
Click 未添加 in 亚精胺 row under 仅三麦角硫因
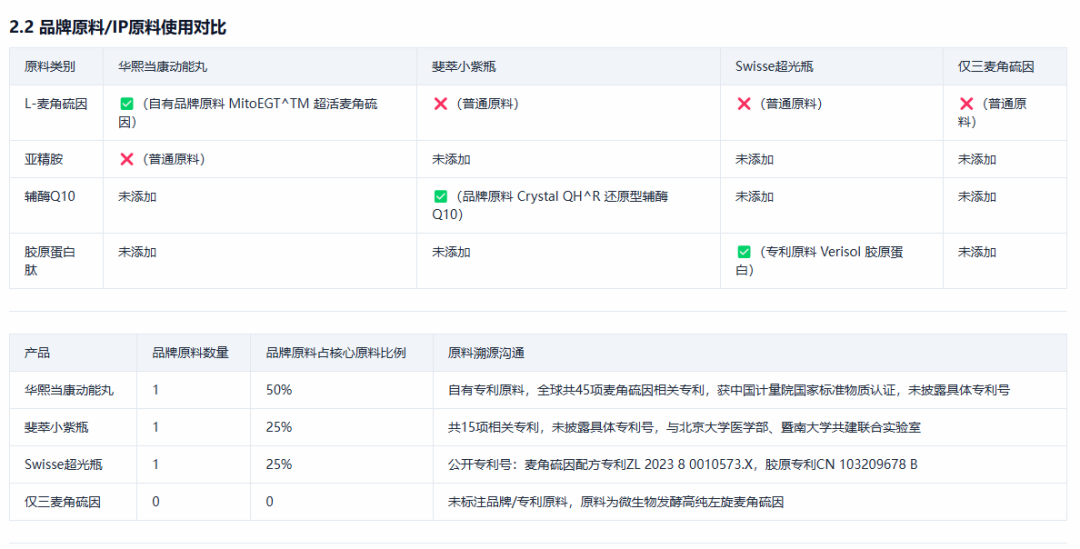click(x=977, y=159)
